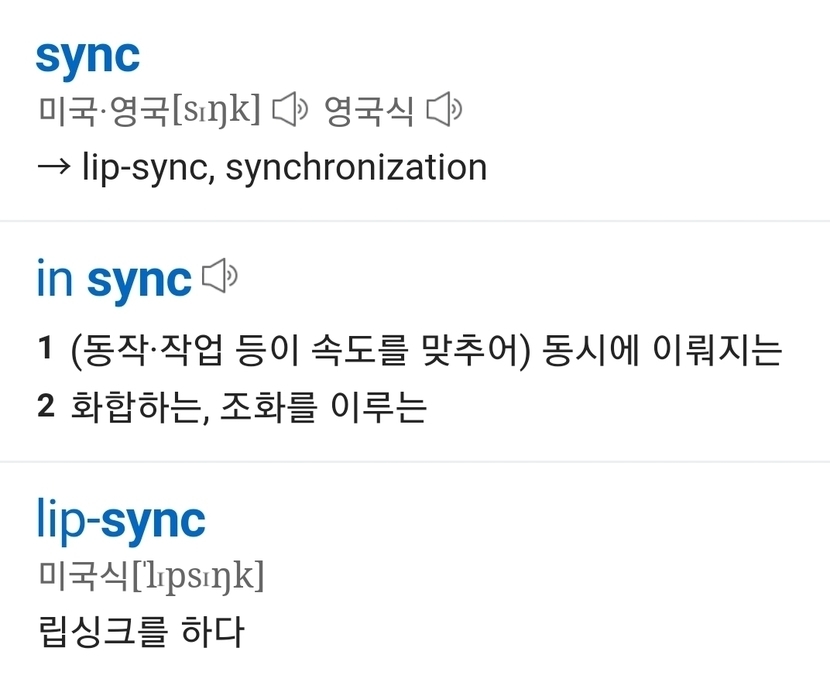The width and height of the screenshot is (830, 689).
Task: Select the meaning "동시에 이뤄지는"
Action: pos(661,350)
